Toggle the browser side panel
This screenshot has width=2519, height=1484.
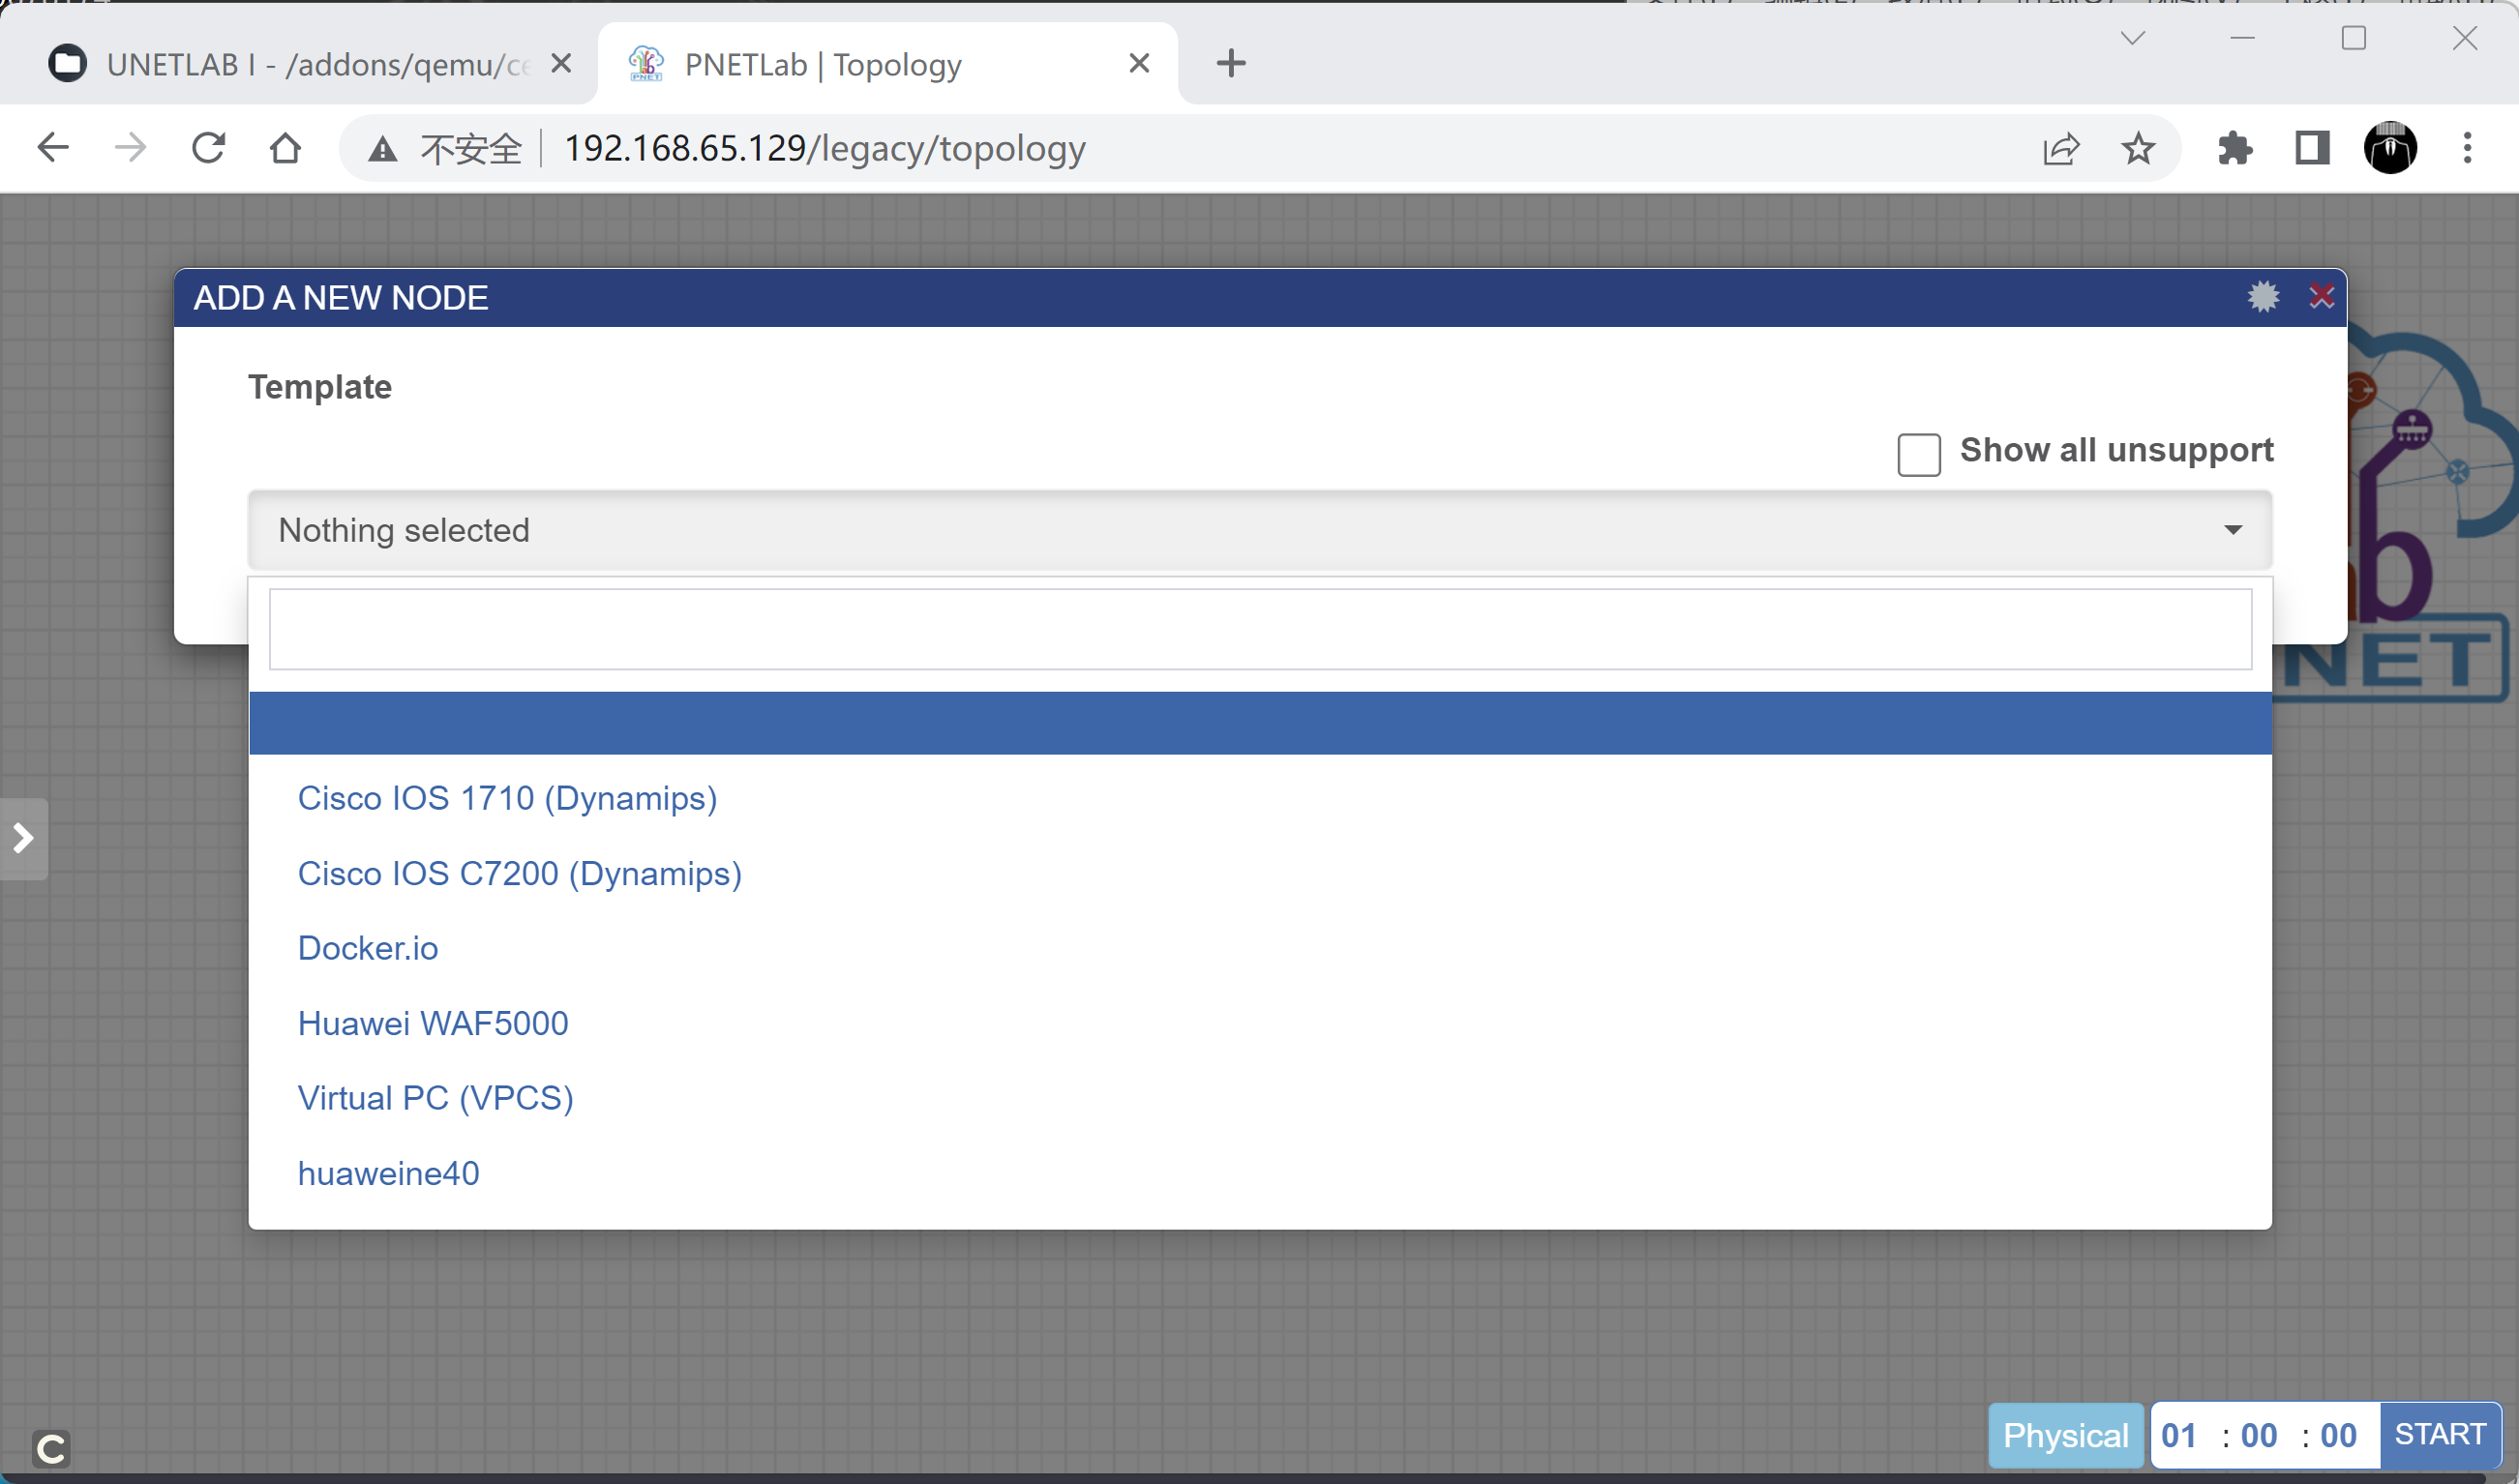2312,148
